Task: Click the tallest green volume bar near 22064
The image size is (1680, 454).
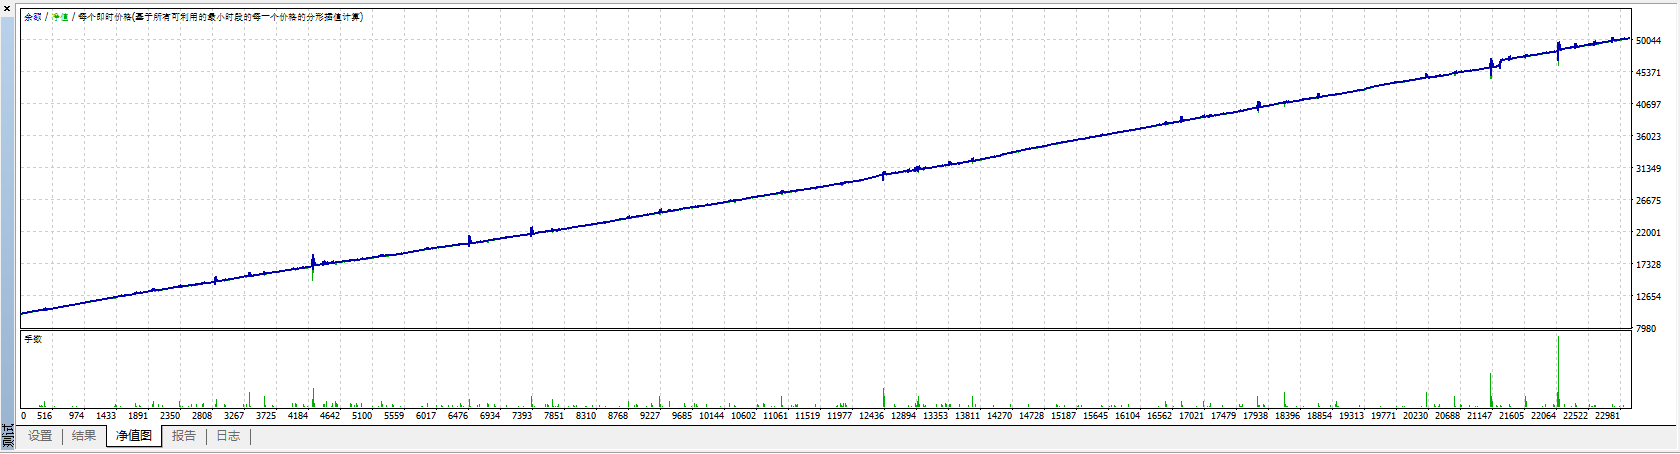Action: pyautogui.click(x=1558, y=370)
